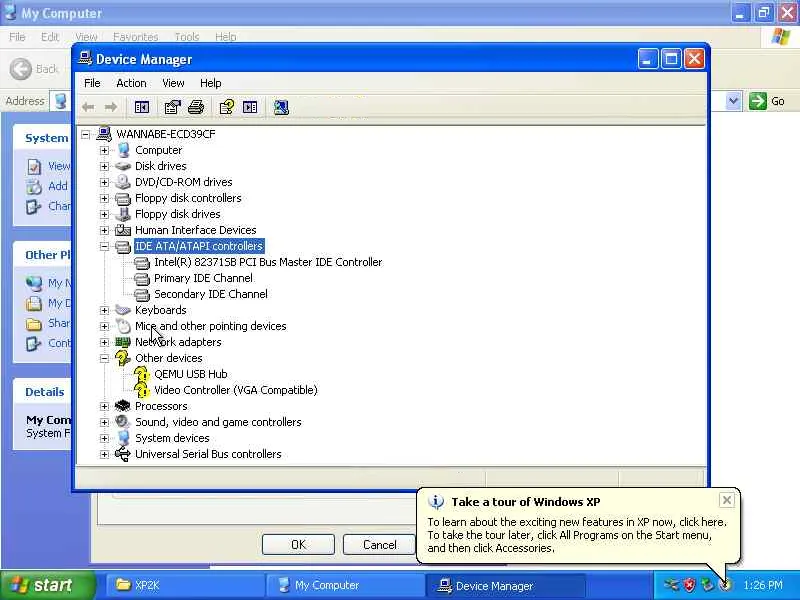The height and width of the screenshot is (600, 800).
Task: Click the Sound, video and game controllers icon
Action: click(x=123, y=422)
